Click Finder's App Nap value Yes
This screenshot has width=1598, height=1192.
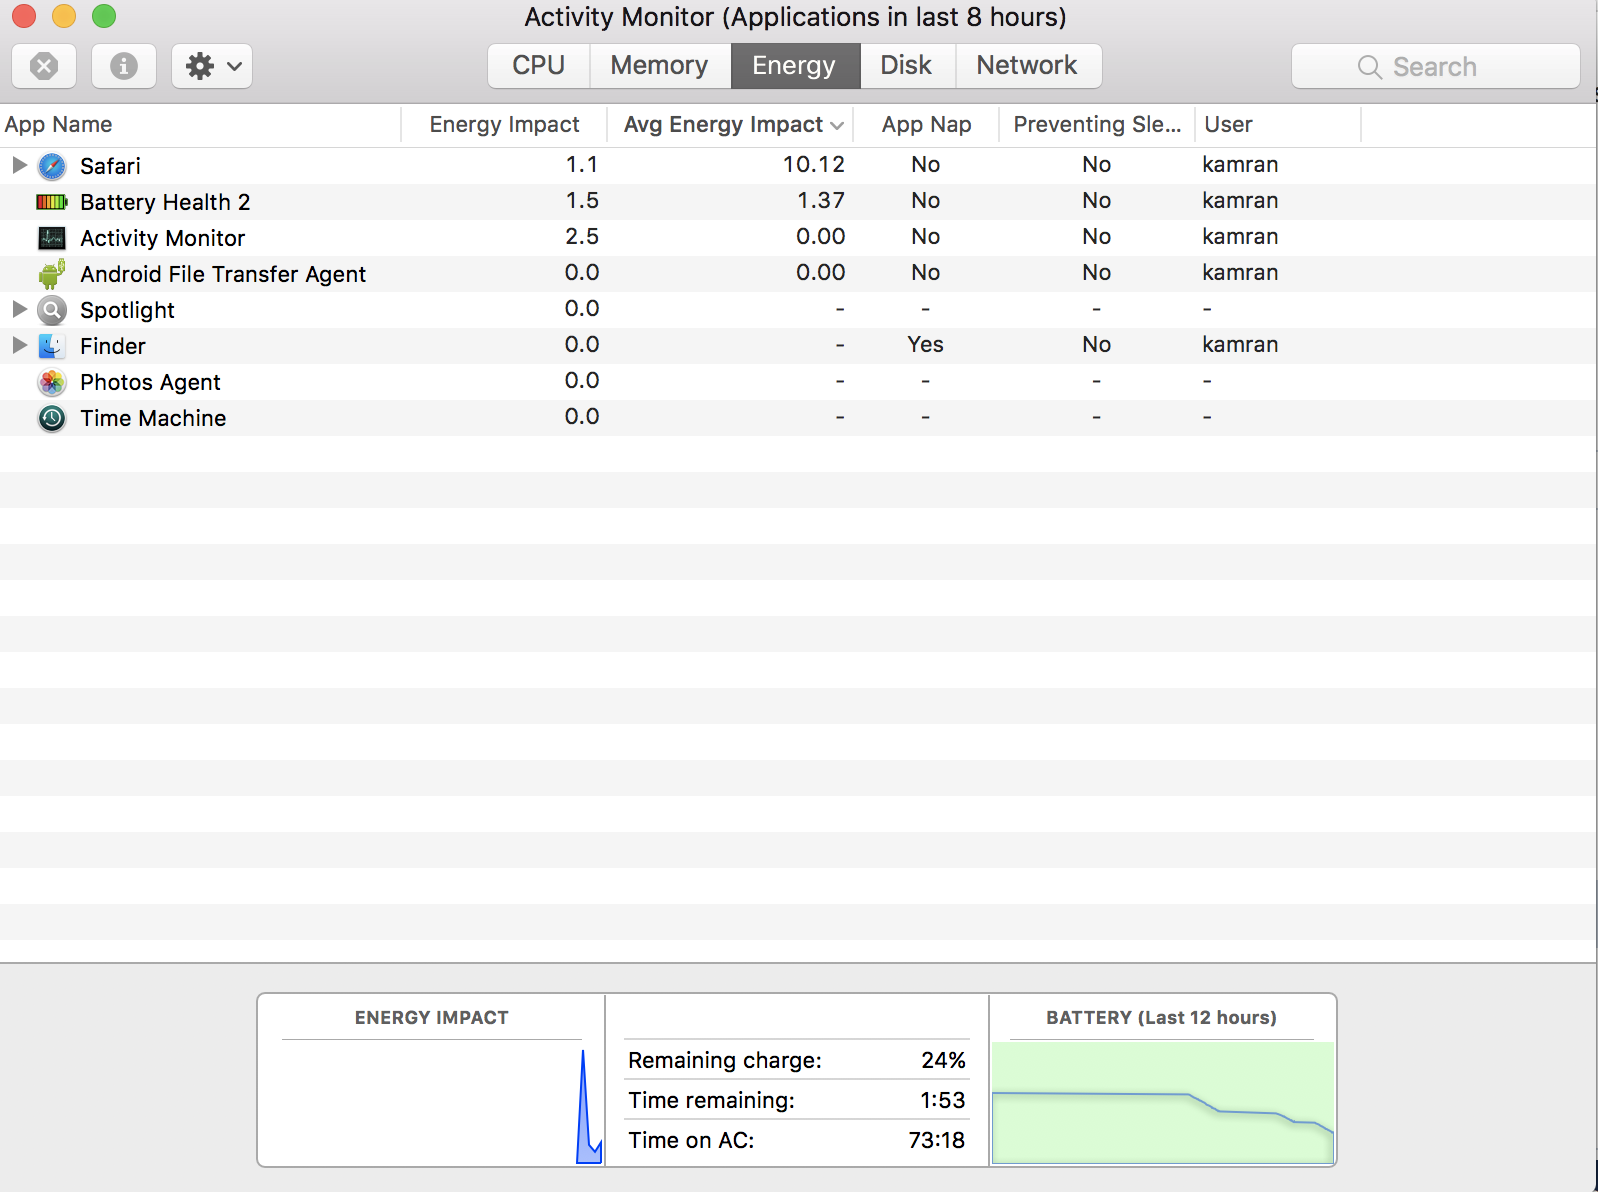click(x=926, y=344)
